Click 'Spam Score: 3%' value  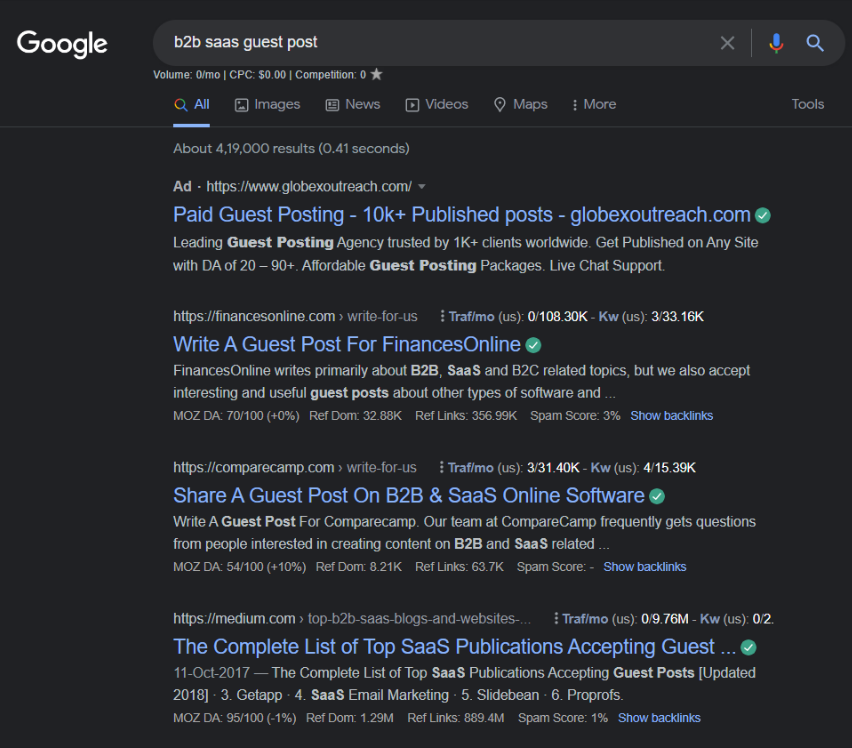pos(575,416)
